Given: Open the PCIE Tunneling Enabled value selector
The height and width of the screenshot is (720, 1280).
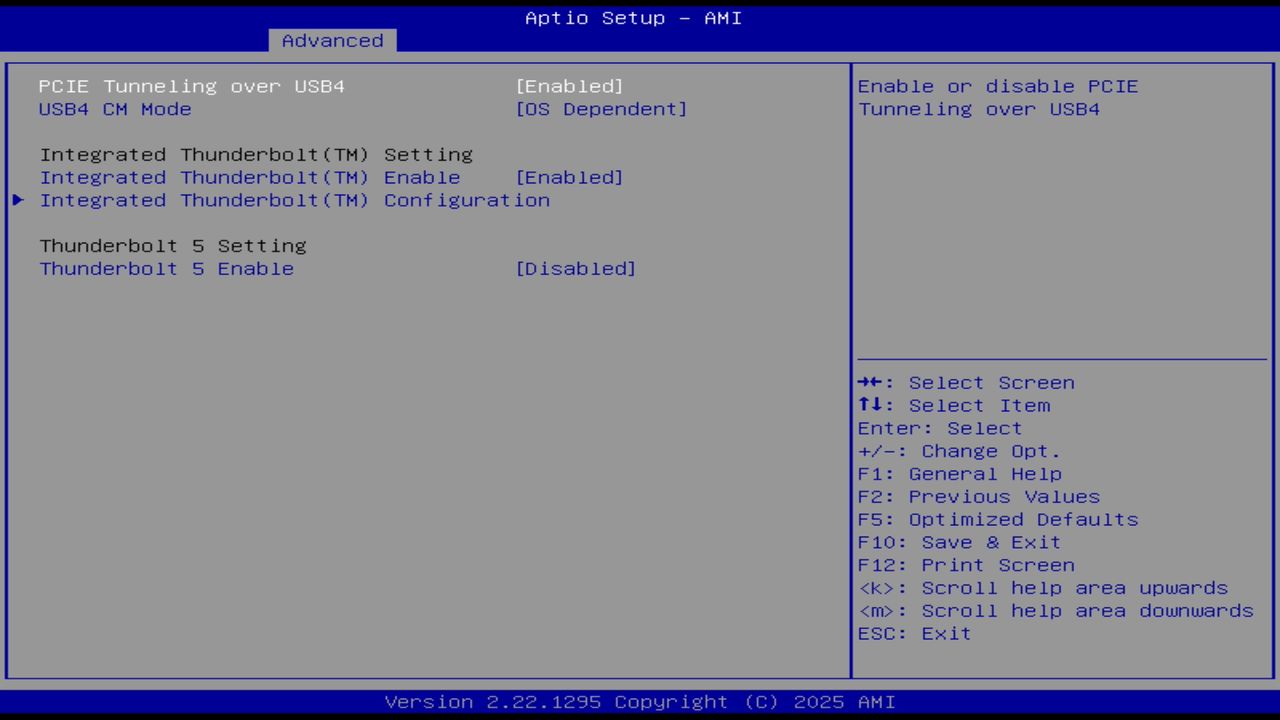Looking at the screenshot, I should tap(569, 86).
